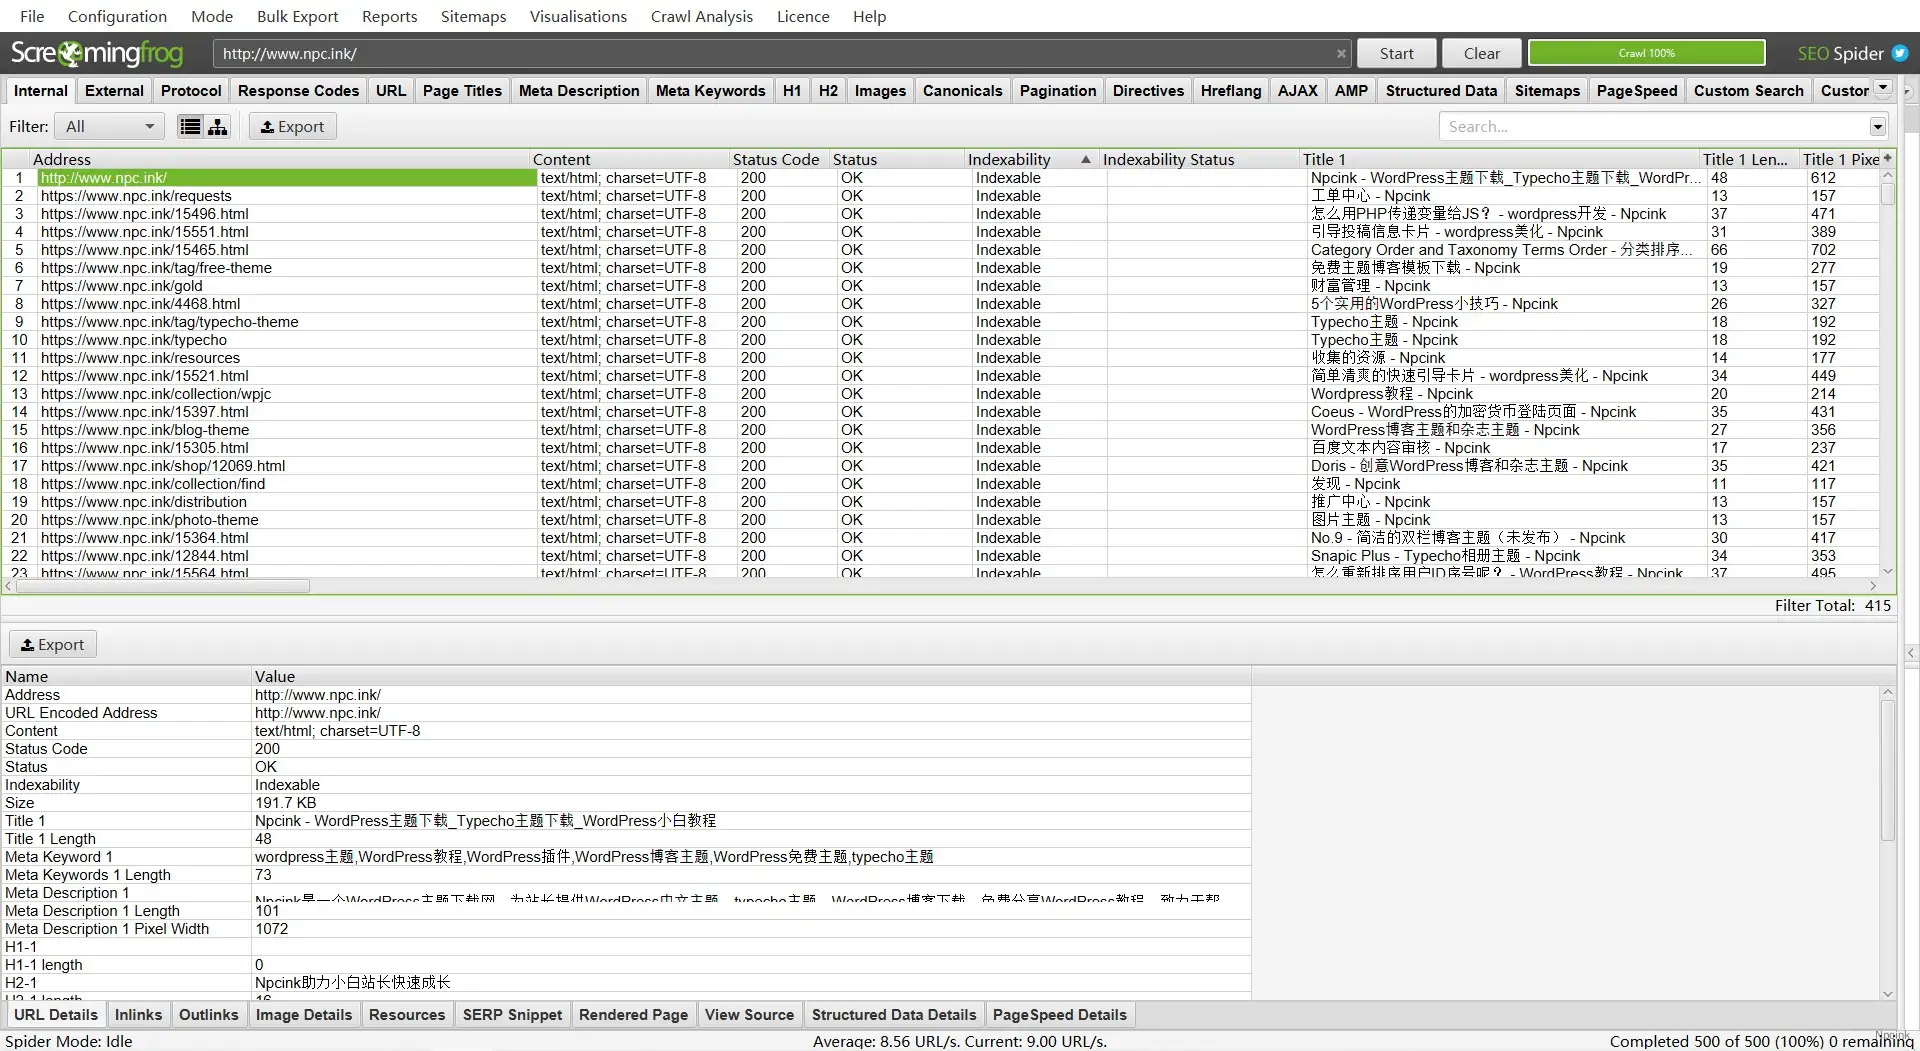Image resolution: width=1920 pixels, height=1051 pixels.
Task: Select the Meta Keyword 1 detail row
Action: tap(626, 857)
